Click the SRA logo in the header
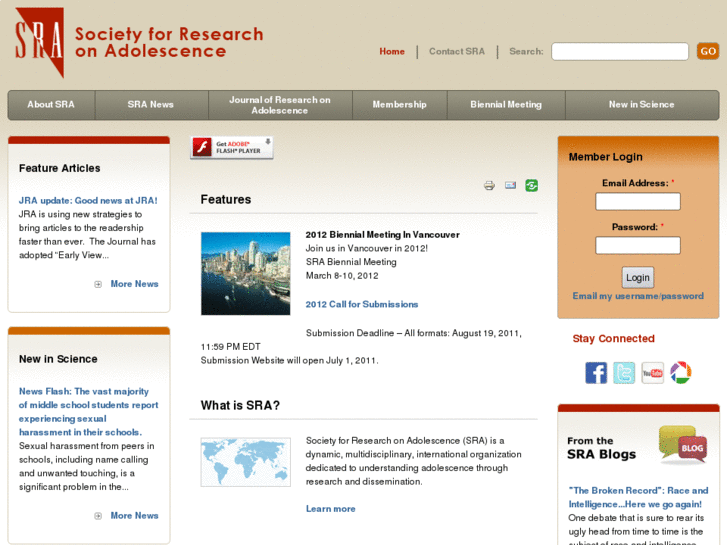 (39, 42)
